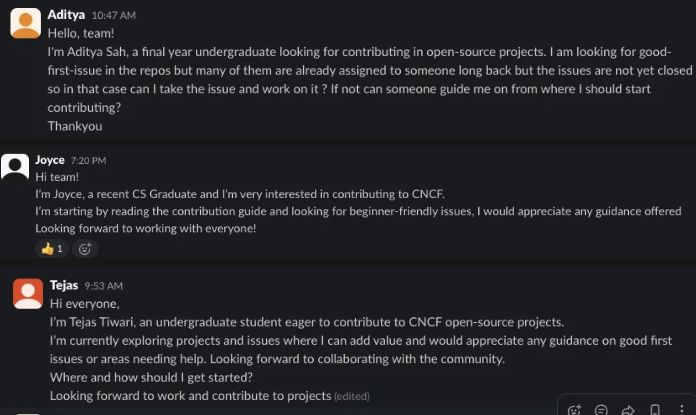The image size is (696, 415).
Task: Open Joyce's profile avatar
Action: 15,166
